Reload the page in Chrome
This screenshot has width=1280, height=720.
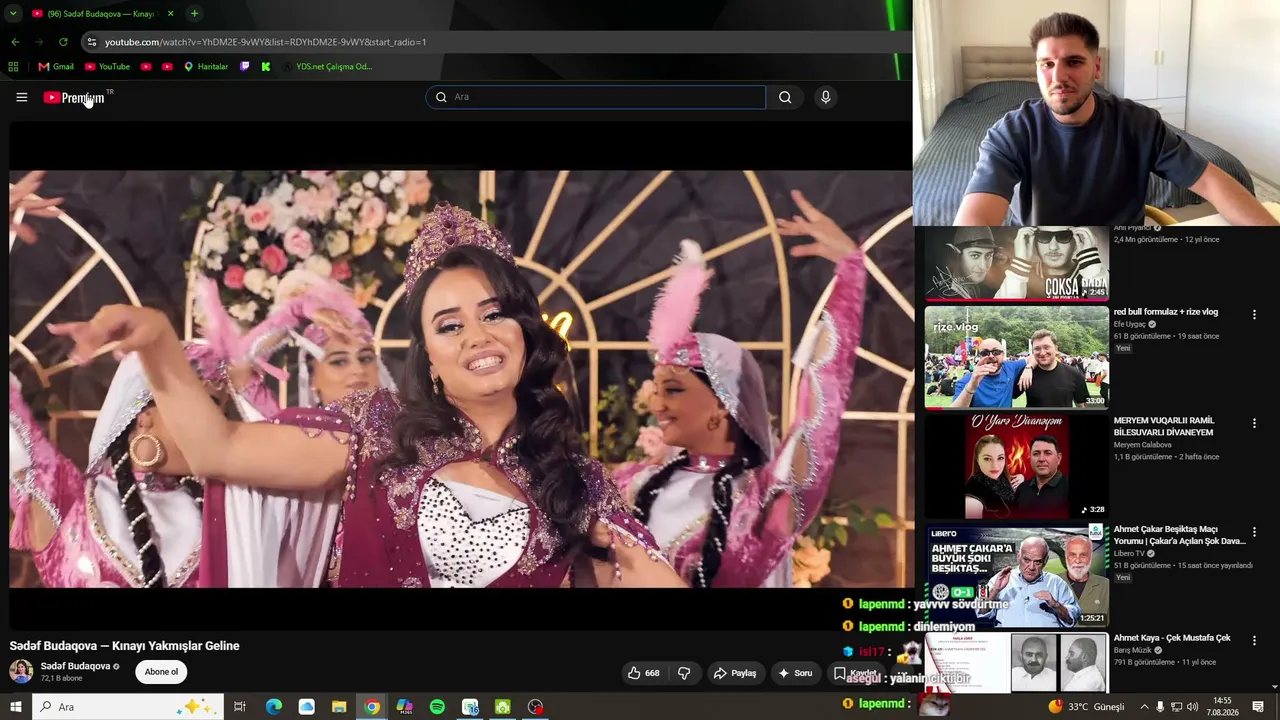(x=63, y=42)
